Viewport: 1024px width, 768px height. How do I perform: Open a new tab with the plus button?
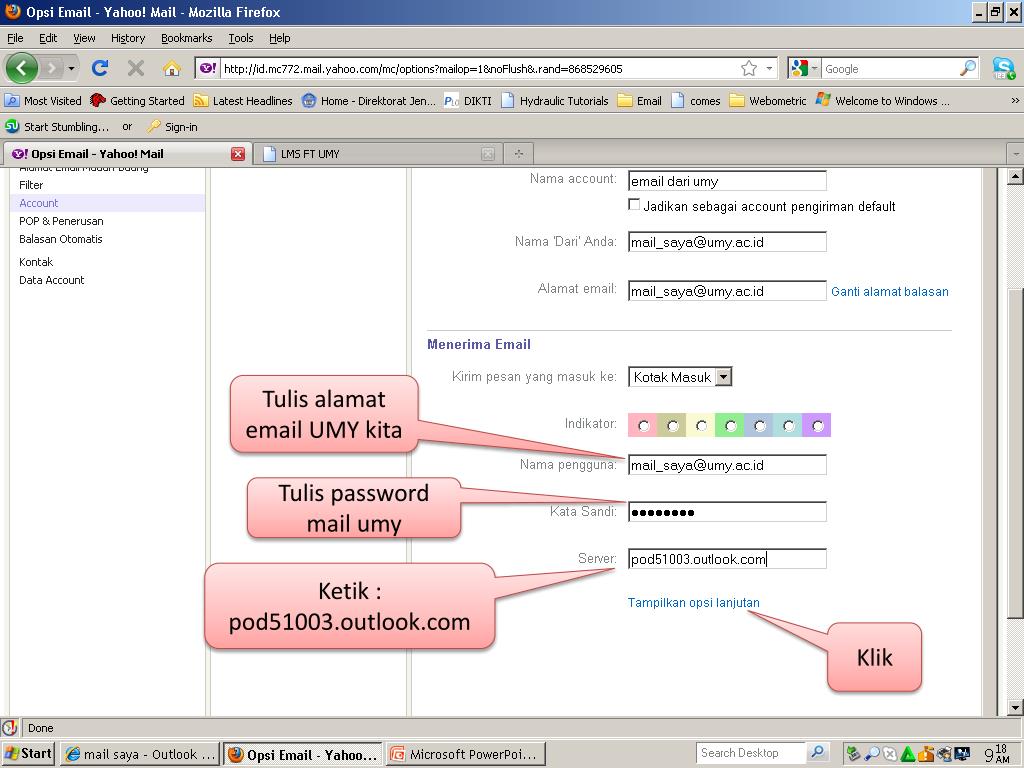[x=519, y=153]
